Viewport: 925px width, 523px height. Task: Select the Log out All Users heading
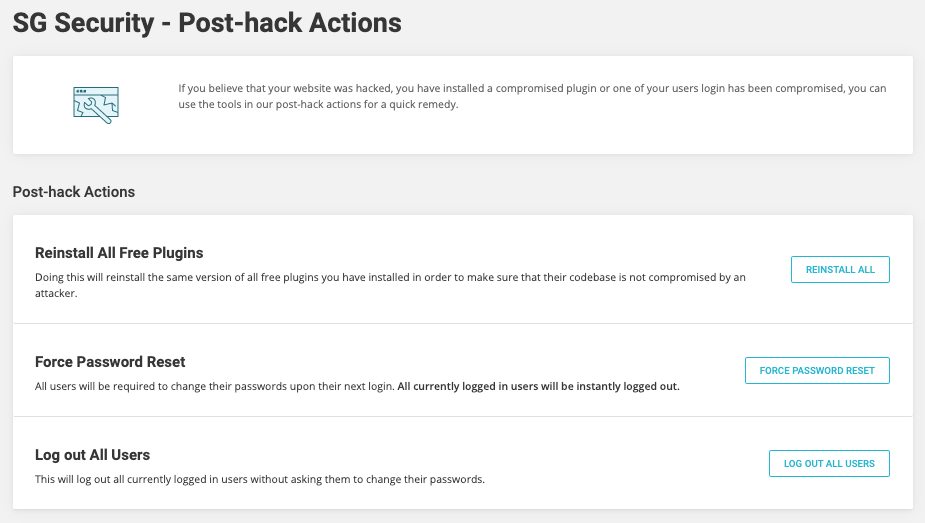pyautogui.click(x=92, y=455)
